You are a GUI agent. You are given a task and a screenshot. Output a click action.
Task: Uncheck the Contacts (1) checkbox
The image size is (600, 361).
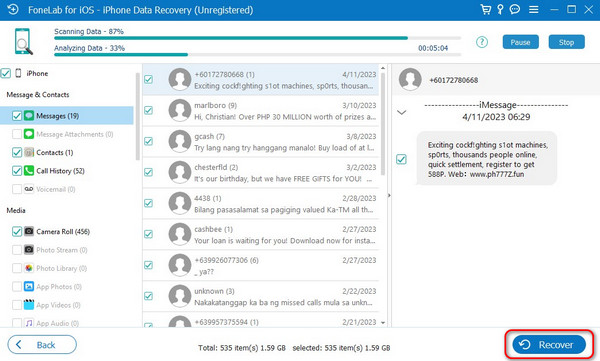point(17,152)
